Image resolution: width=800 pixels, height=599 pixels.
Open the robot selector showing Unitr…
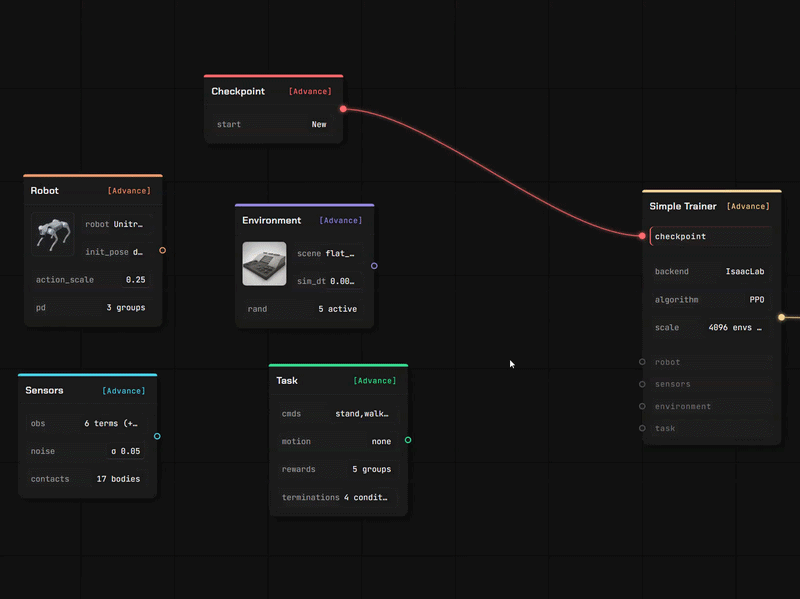click(x=117, y=224)
